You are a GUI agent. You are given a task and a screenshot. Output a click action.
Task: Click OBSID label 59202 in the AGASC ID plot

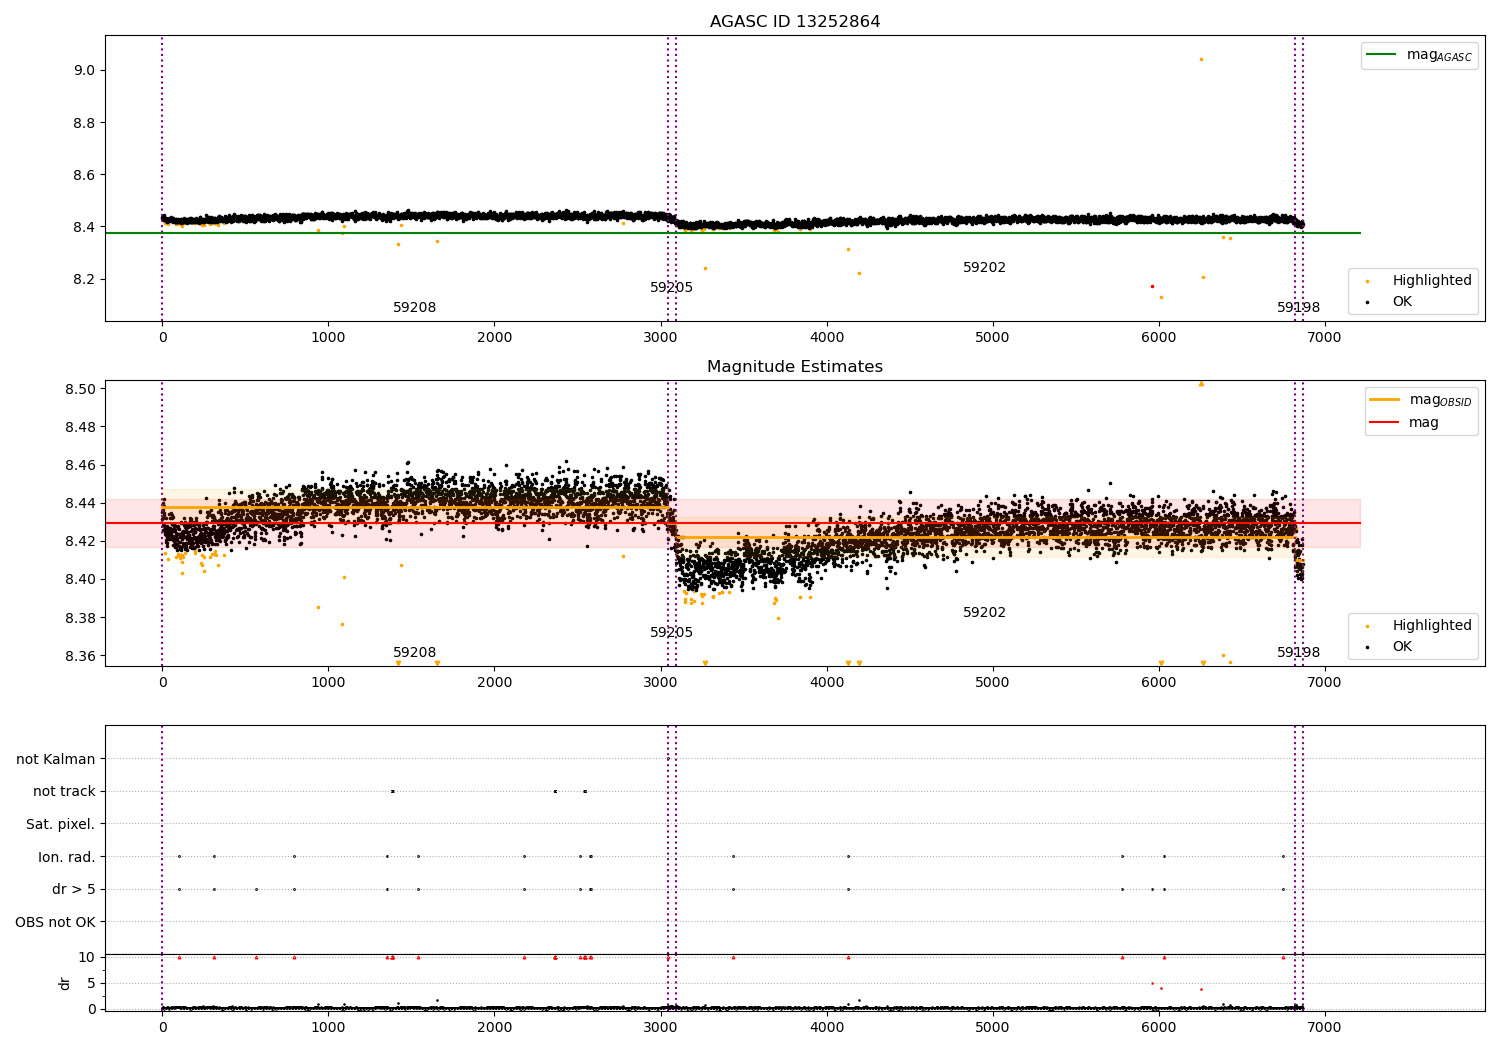tap(984, 268)
